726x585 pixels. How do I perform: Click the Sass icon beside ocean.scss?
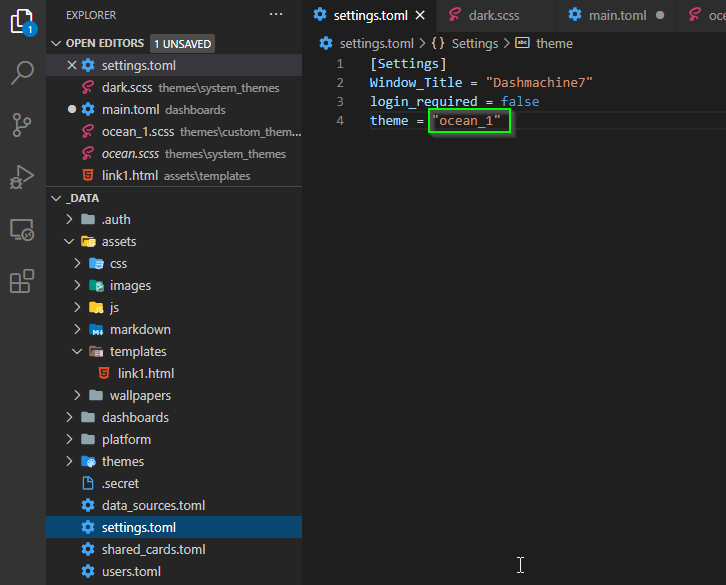(x=88, y=153)
